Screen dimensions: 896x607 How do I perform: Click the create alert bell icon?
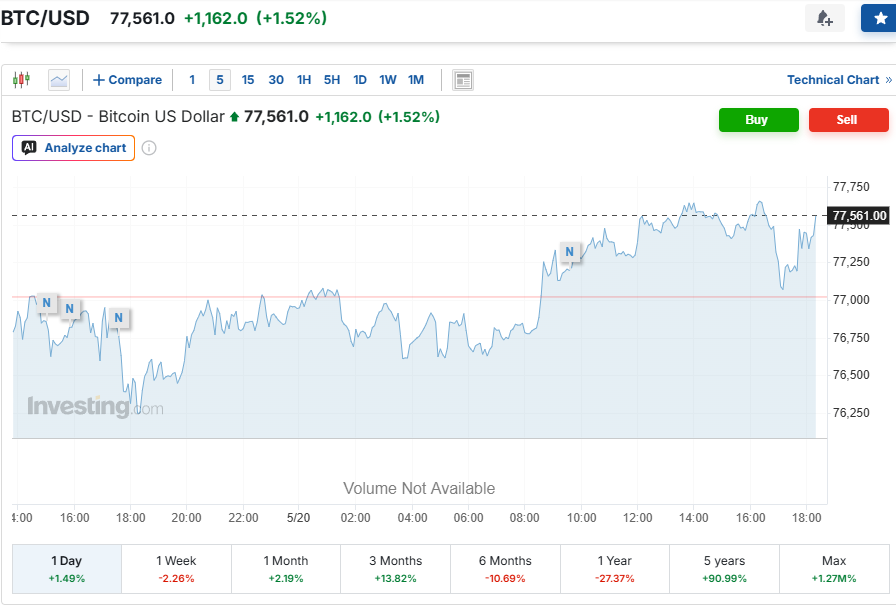(x=824, y=18)
